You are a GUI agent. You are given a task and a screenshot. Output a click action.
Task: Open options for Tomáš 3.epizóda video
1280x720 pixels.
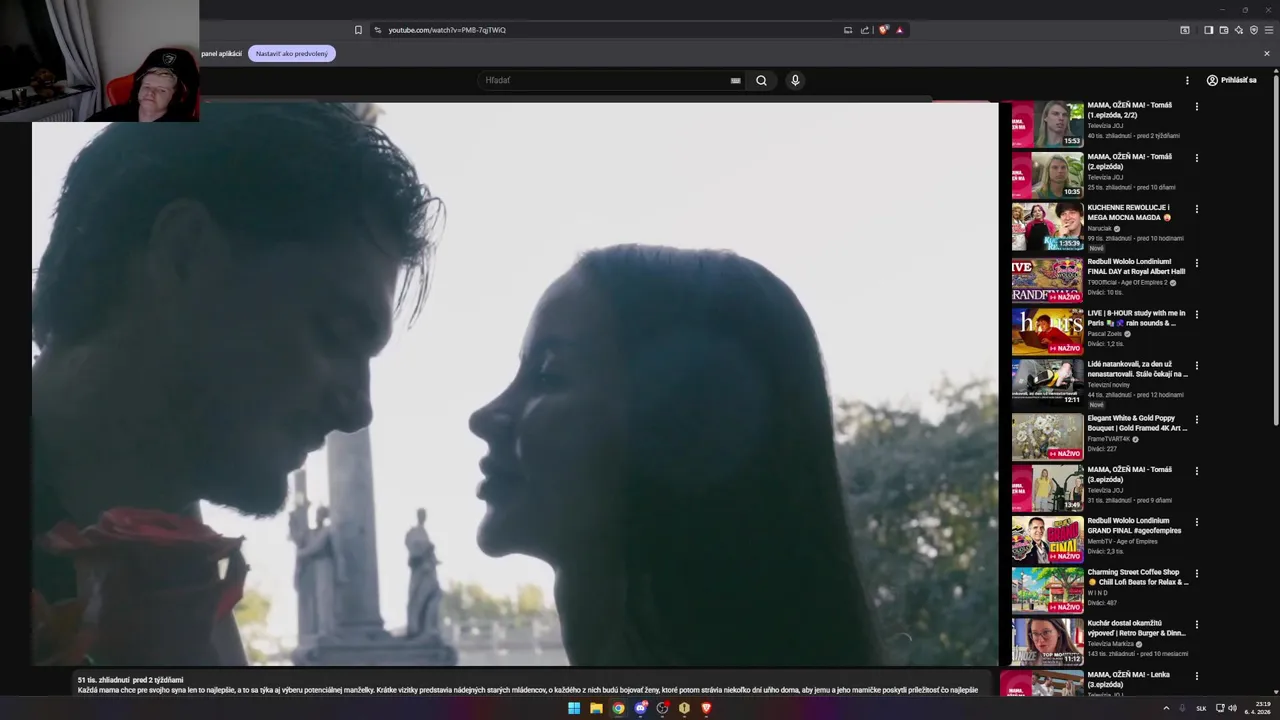coord(1196,471)
